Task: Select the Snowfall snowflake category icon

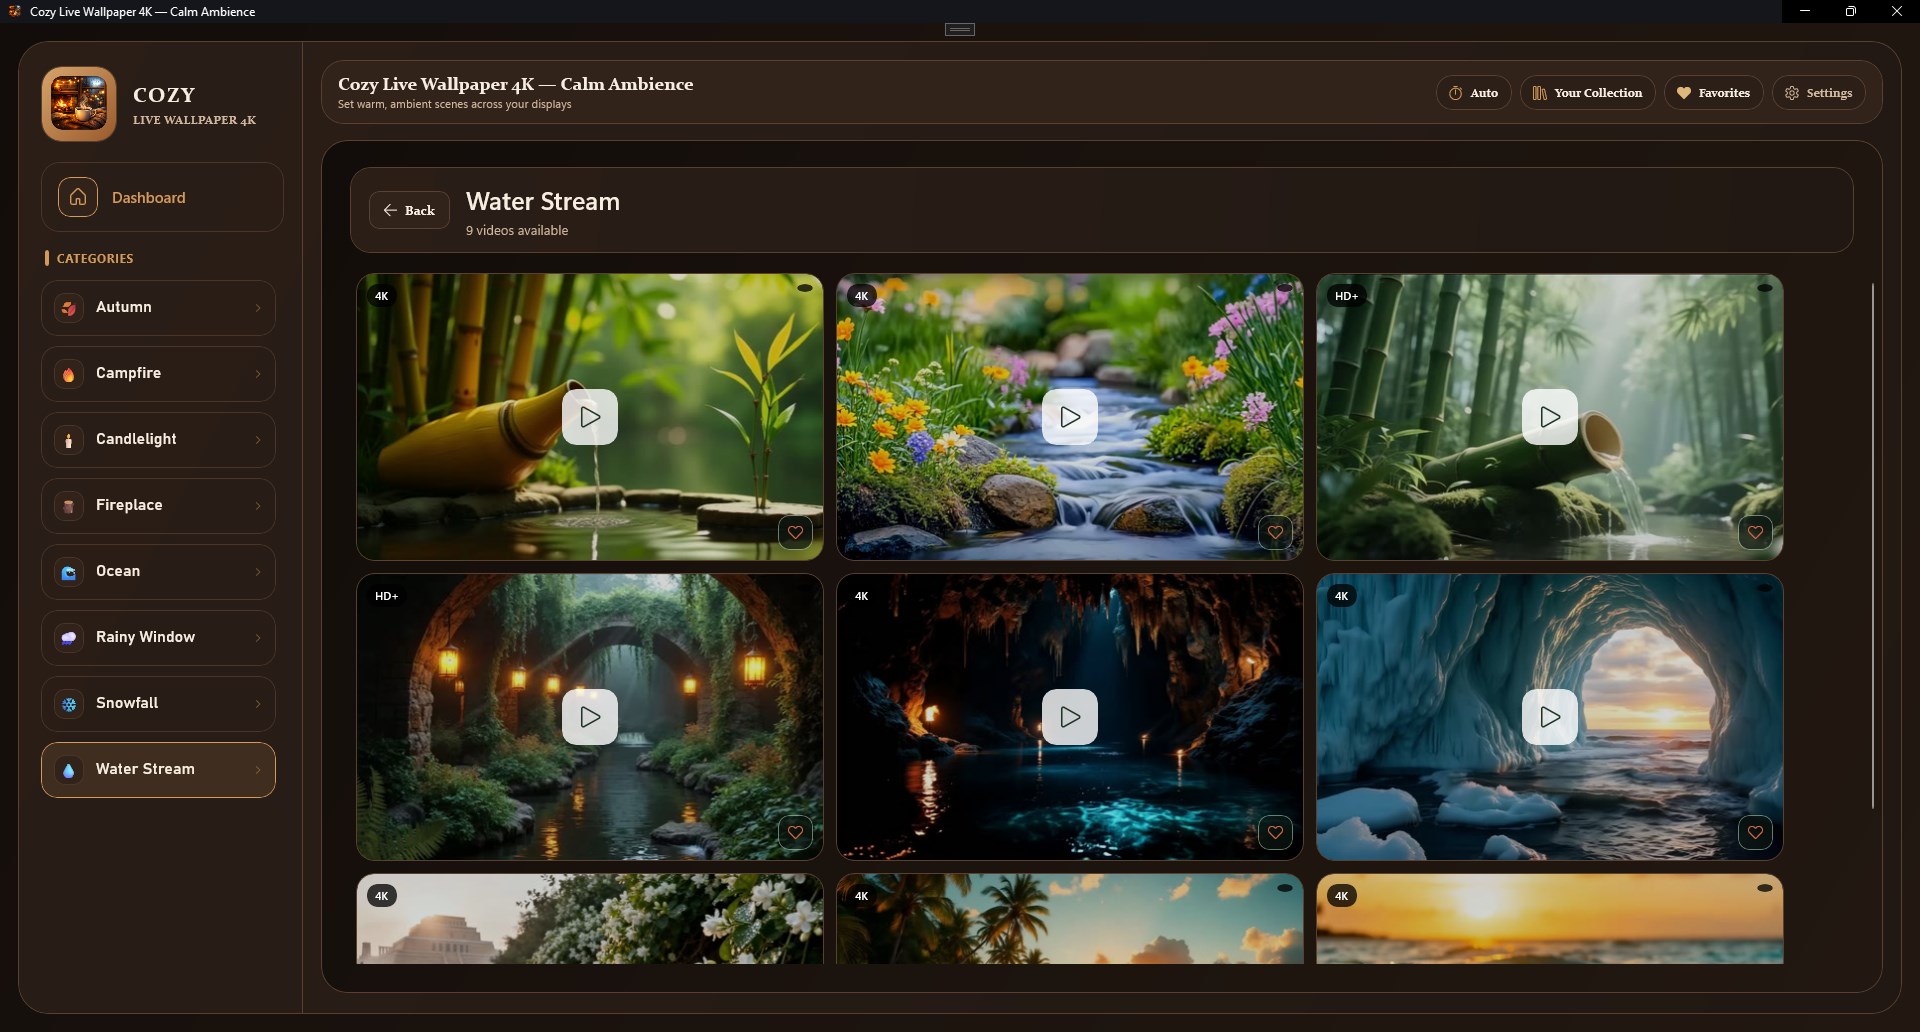Action: 69,704
